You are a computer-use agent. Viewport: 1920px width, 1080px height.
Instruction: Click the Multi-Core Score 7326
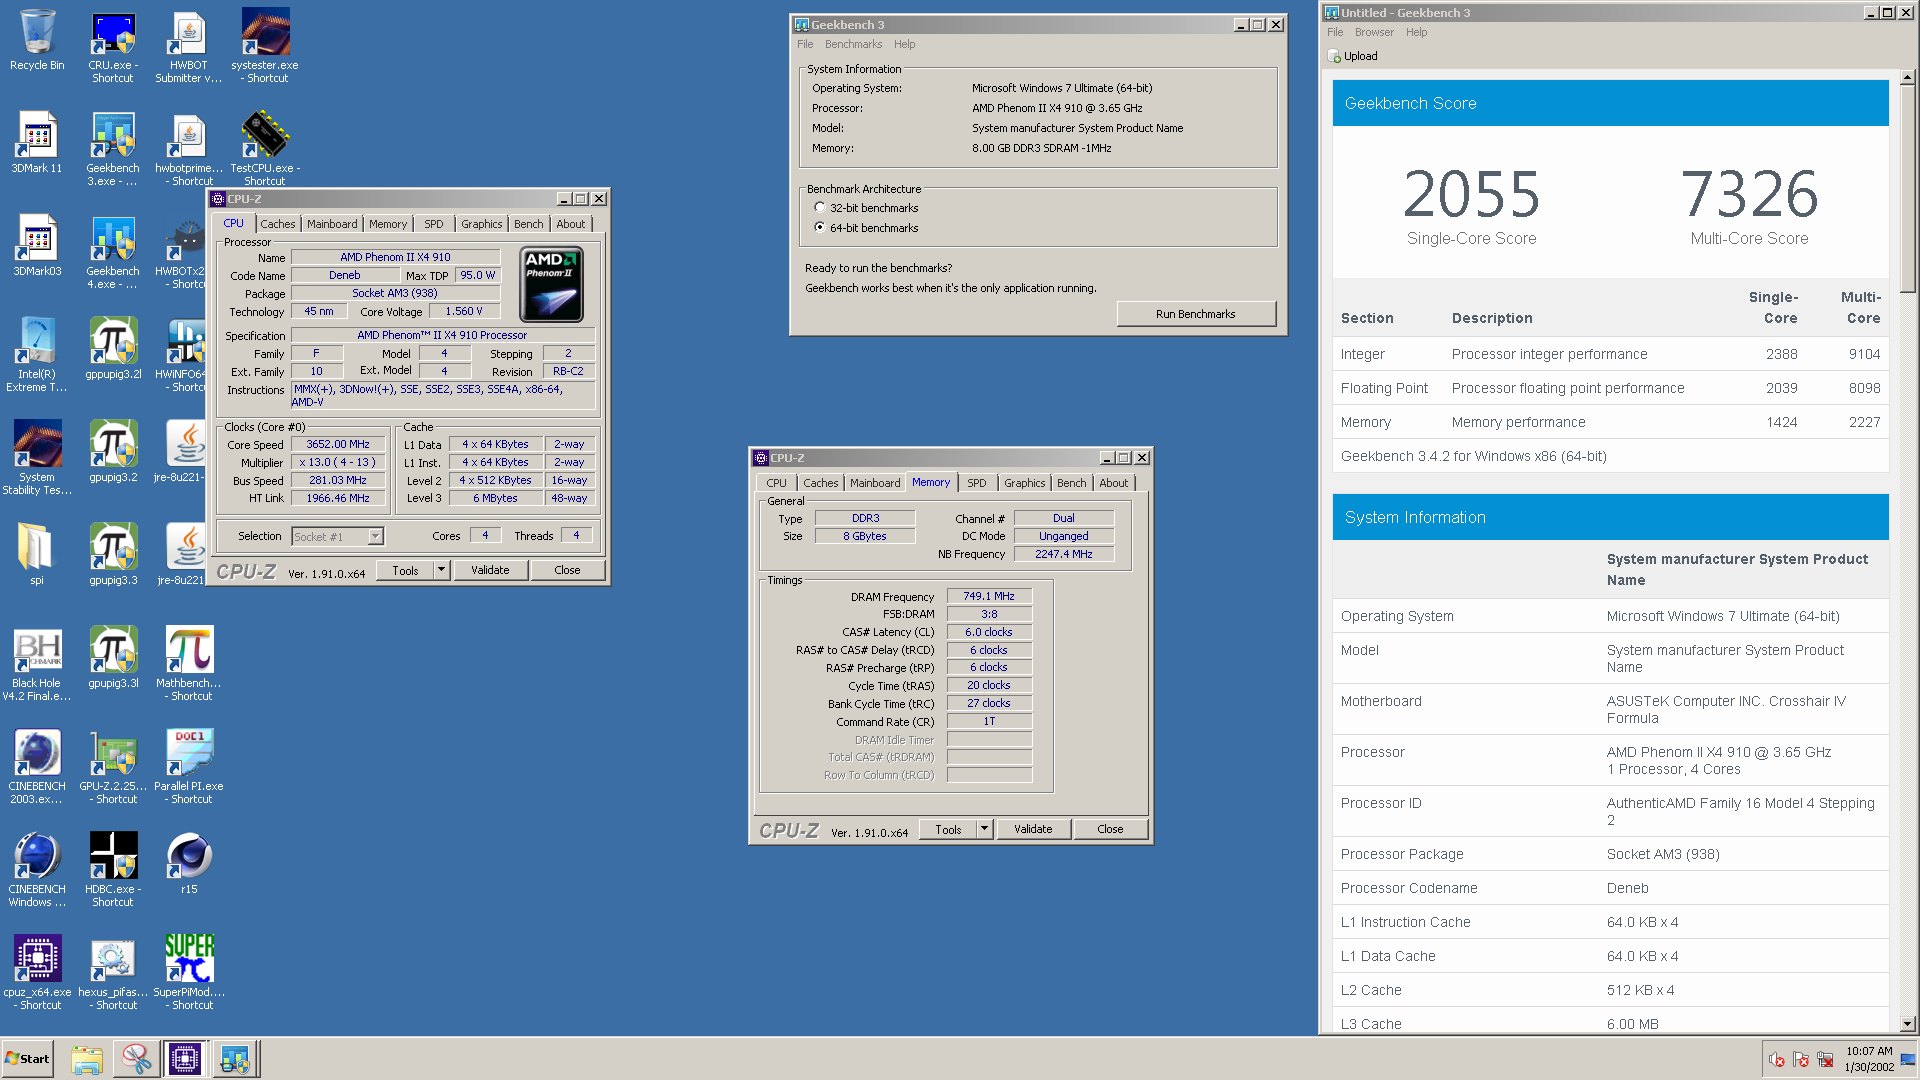[1749, 193]
